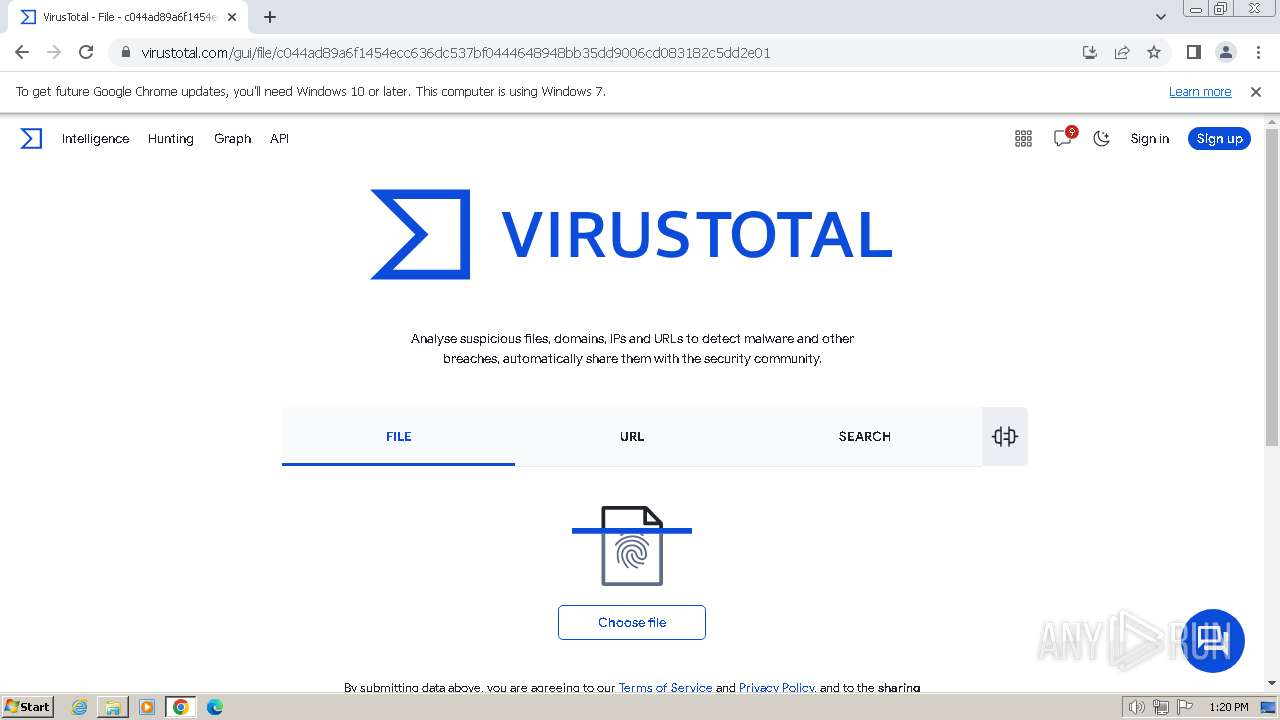
Task: Open the Intelligence menu
Action: click(x=95, y=139)
